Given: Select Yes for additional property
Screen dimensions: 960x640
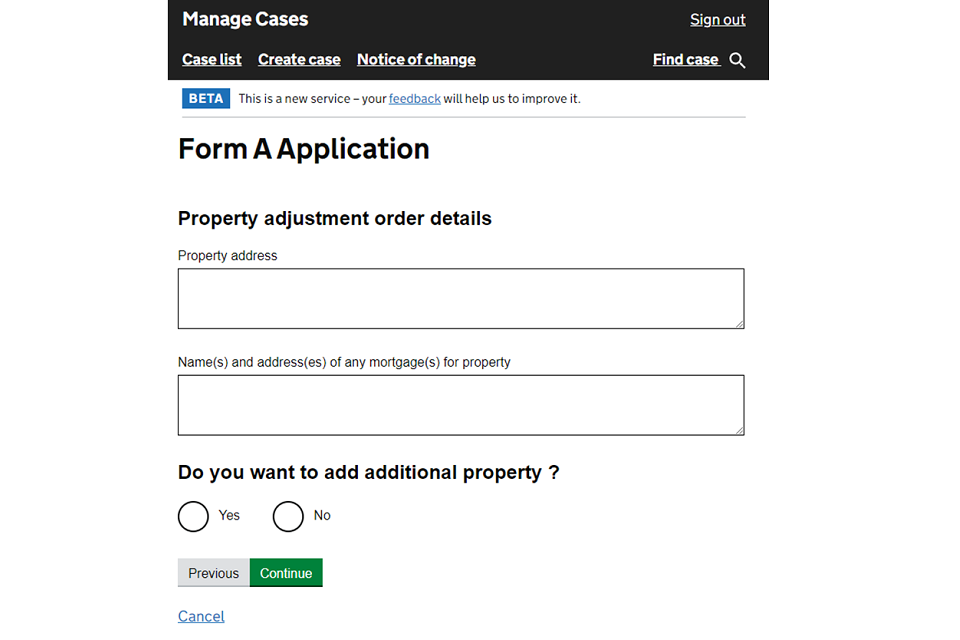Looking at the screenshot, I should 193,516.
